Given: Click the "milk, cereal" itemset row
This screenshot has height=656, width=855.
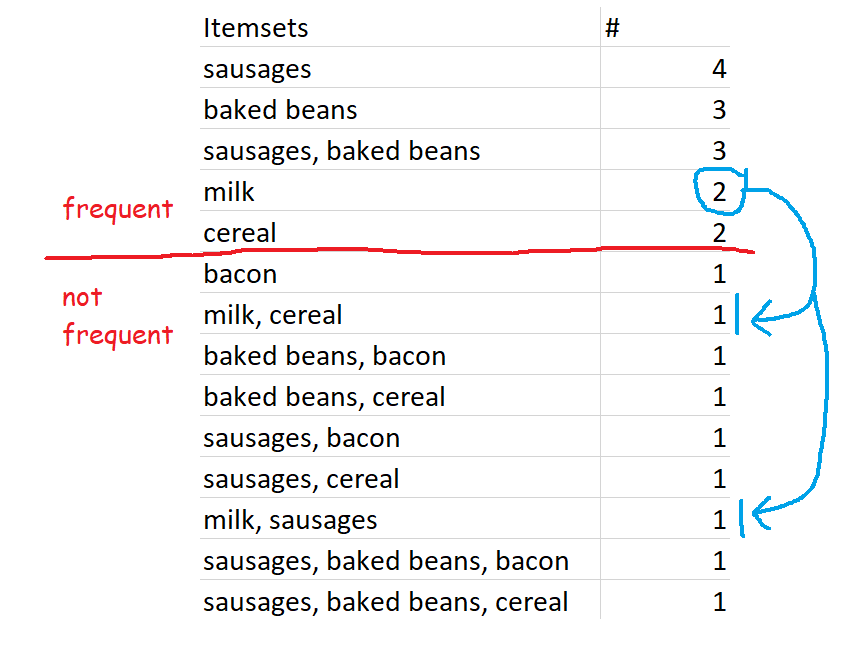Looking at the screenshot, I should (x=465, y=314).
